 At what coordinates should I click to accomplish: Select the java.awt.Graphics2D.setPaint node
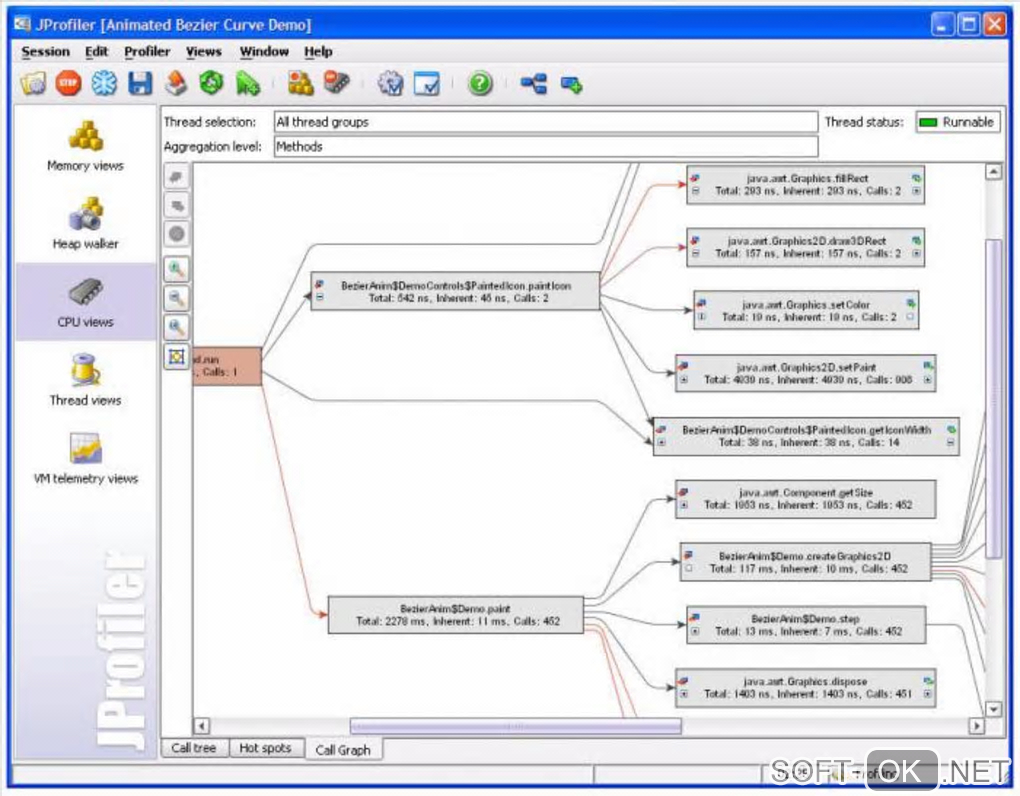[806, 373]
